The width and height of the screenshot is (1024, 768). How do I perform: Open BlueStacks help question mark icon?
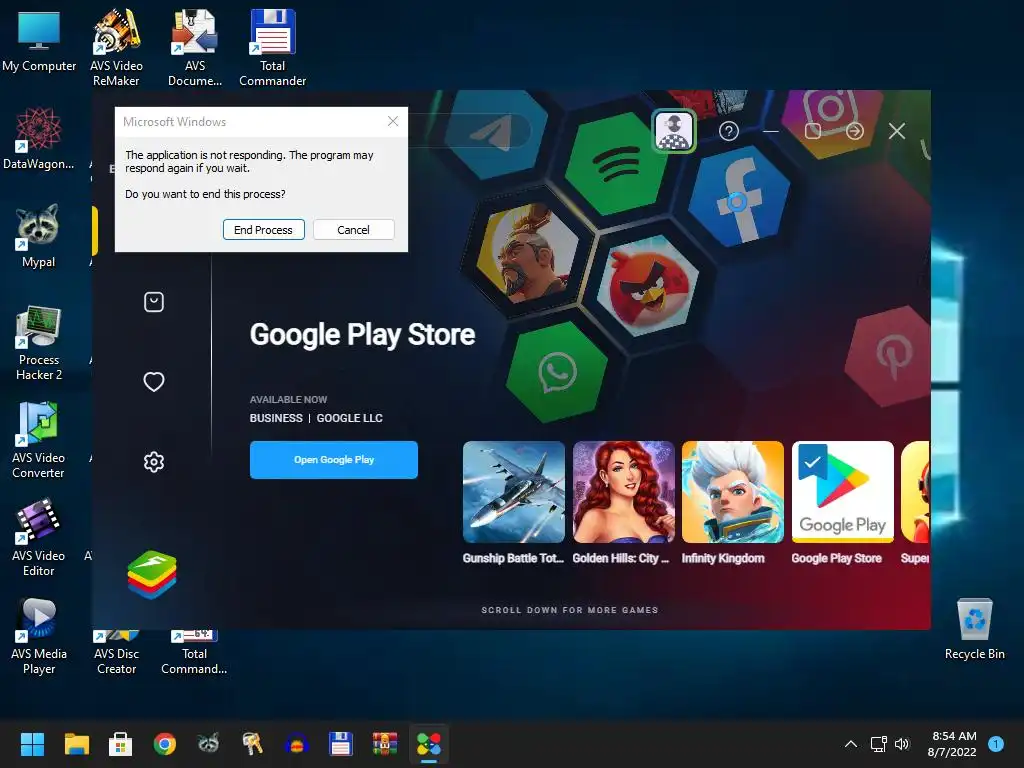click(x=729, y=131)
